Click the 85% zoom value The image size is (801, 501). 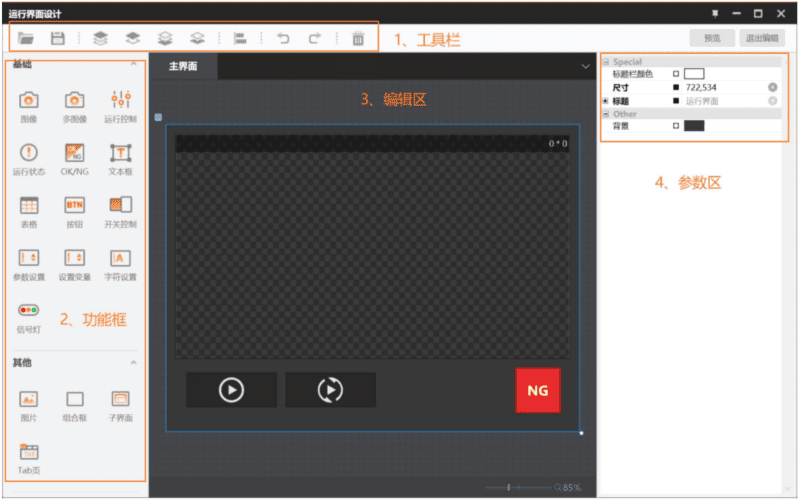pos(572,488)
